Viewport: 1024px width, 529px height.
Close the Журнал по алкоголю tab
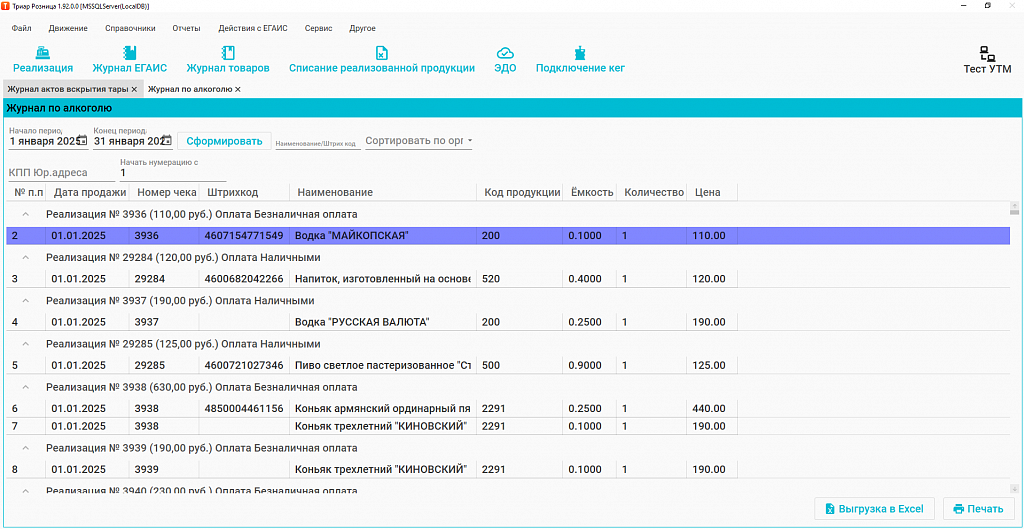pyautogui.click(x=238, y=89)
